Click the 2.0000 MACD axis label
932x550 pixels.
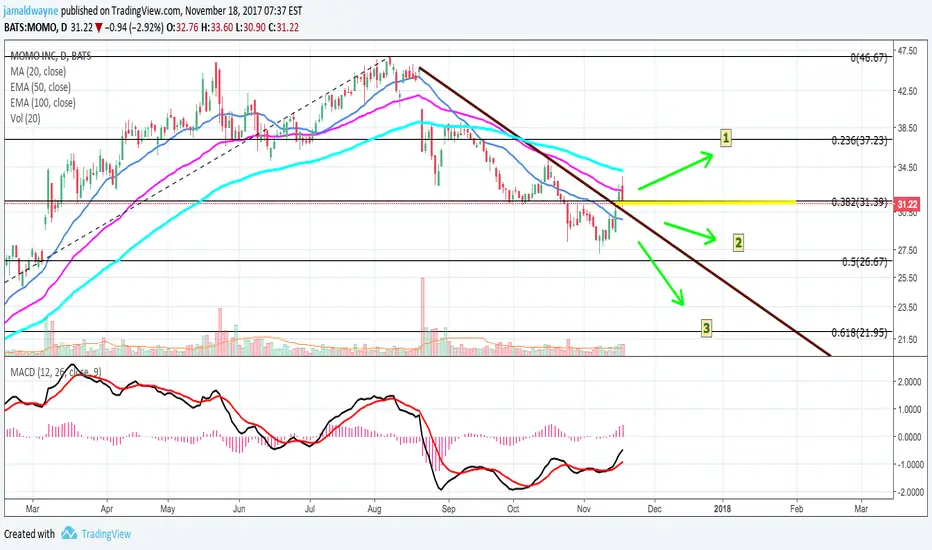pyautogui.click(x=909, y=382)
